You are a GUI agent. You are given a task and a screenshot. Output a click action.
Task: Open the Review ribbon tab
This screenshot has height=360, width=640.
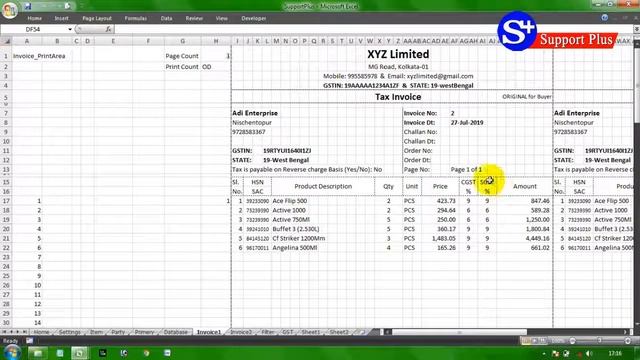click(x=194, y=18)
